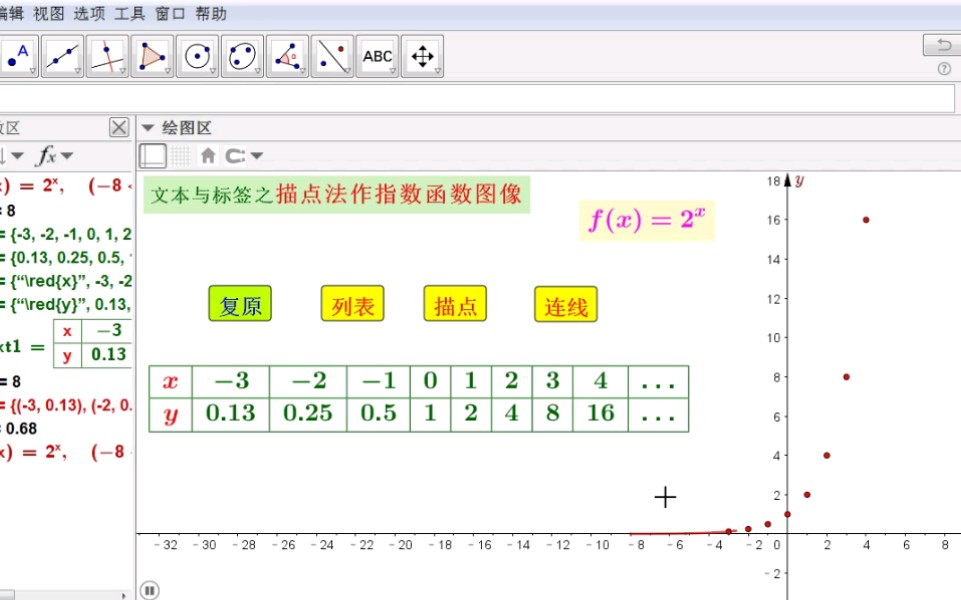Pause the animation with the pause button
Screen dimensions: 961x600
[149, 591]
